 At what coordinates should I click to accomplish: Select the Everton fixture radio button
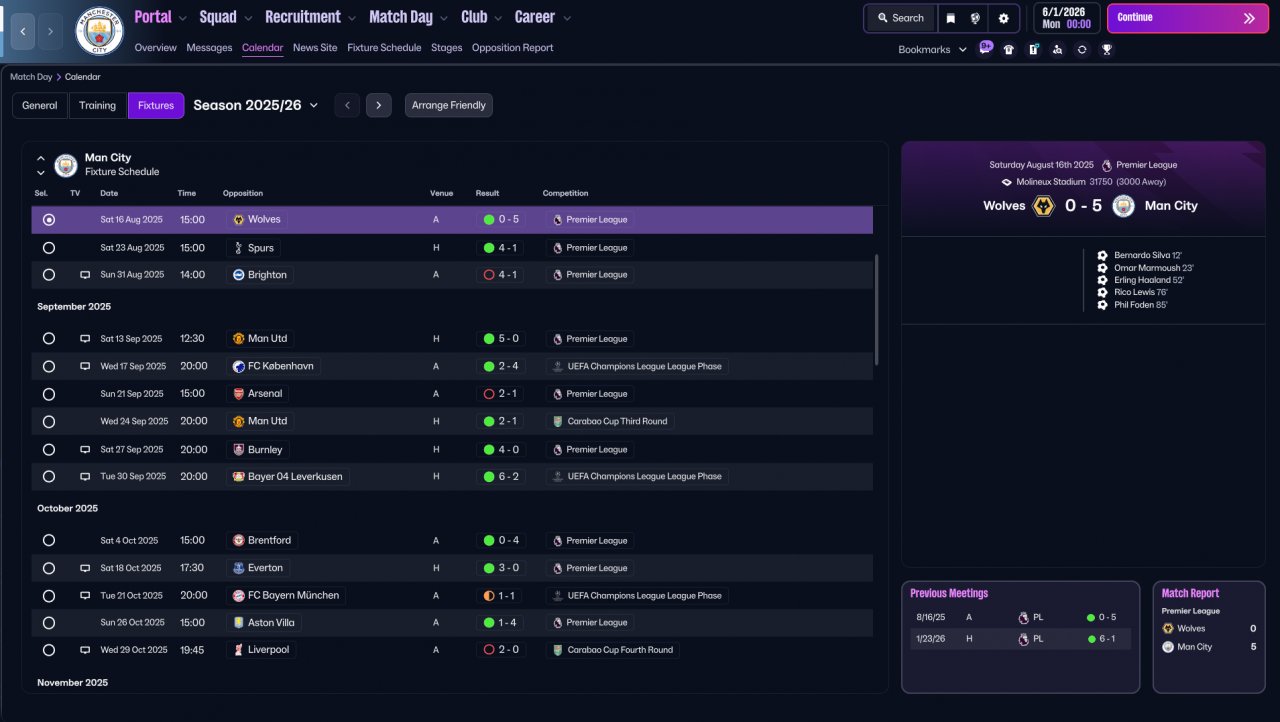coord(49,568)
